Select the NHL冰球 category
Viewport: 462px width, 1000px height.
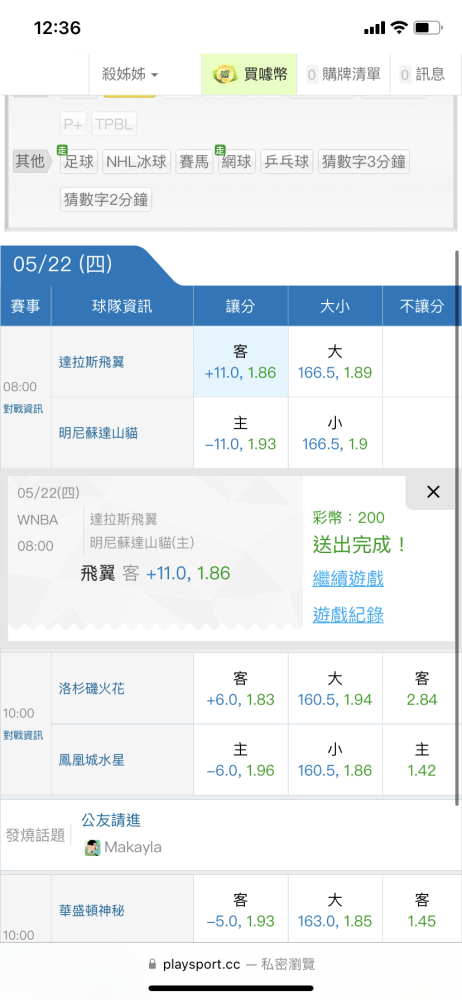pos(137,161)
